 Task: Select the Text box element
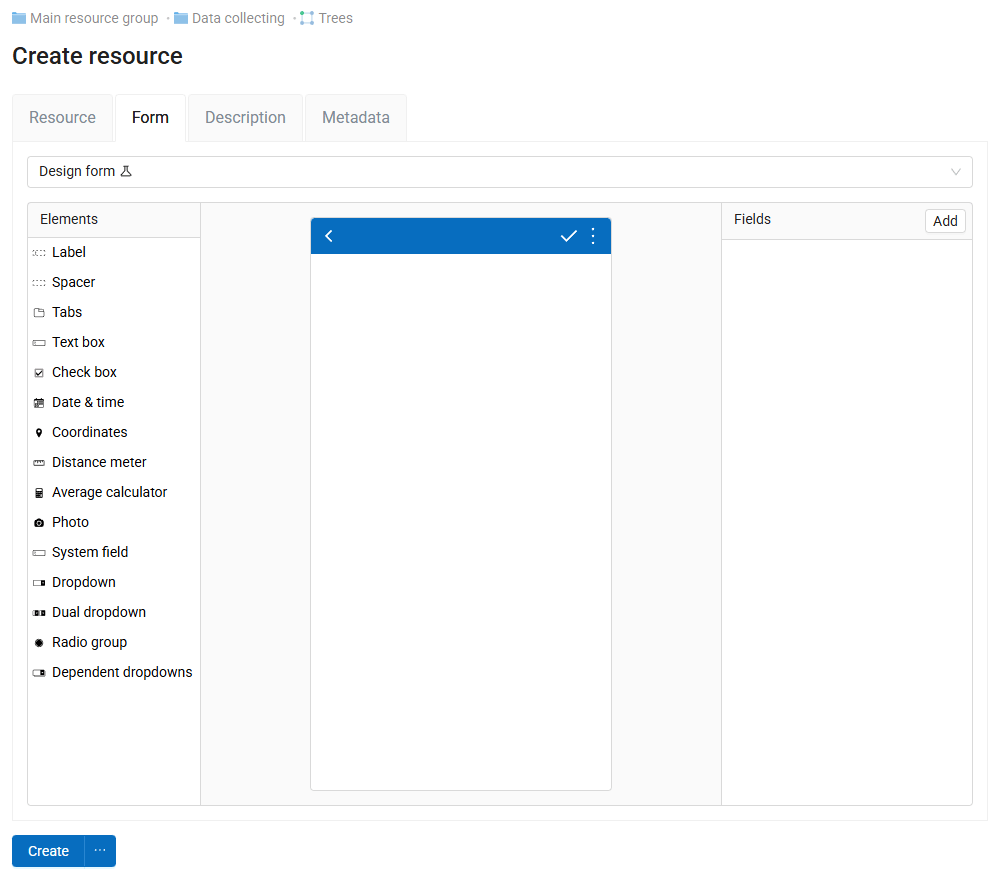[78, 342]
